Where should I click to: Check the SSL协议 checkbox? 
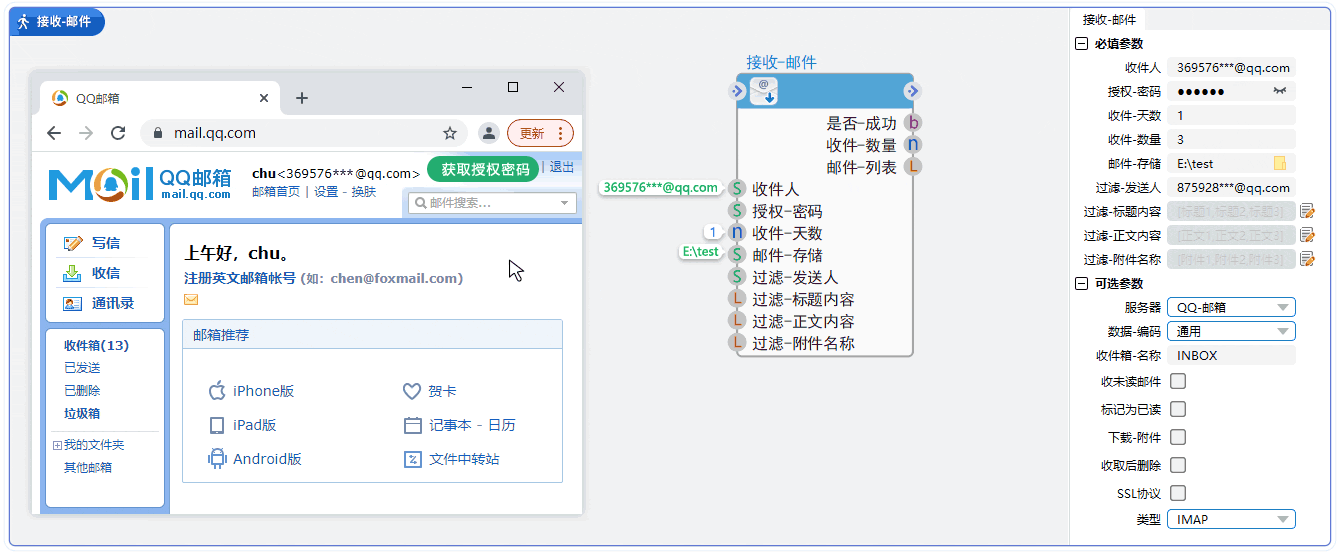click(x=1178, y=493)
